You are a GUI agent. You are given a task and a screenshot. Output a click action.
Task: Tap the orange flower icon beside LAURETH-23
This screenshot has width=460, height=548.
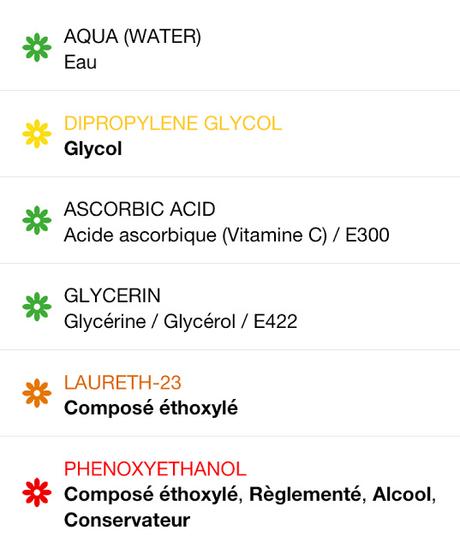click(x=37, y=393)
